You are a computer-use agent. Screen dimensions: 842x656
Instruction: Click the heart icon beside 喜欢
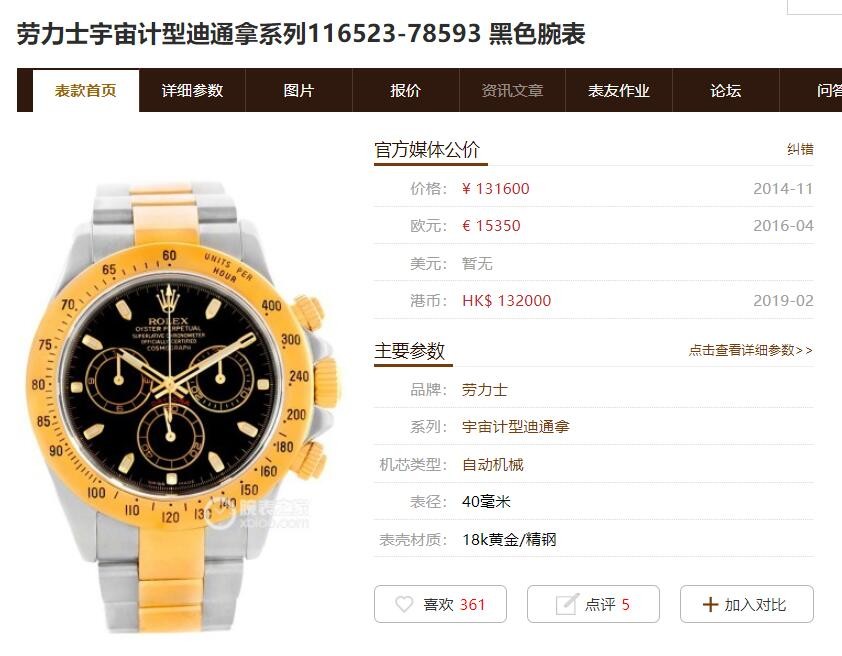tap(404, 604)
